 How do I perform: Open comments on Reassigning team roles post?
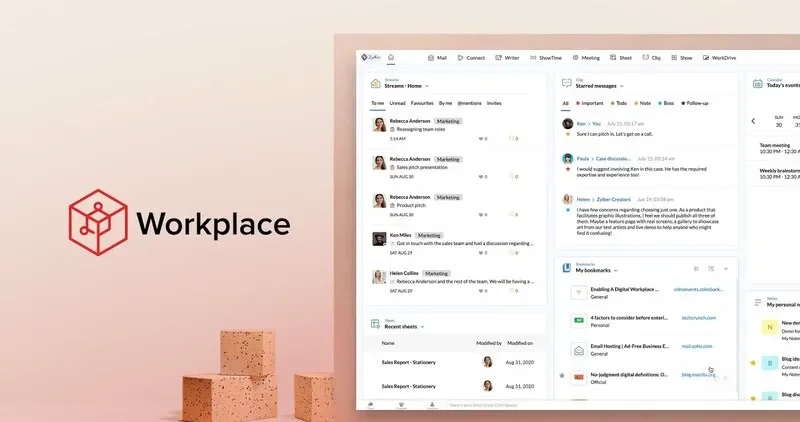[x=513, y=138]
